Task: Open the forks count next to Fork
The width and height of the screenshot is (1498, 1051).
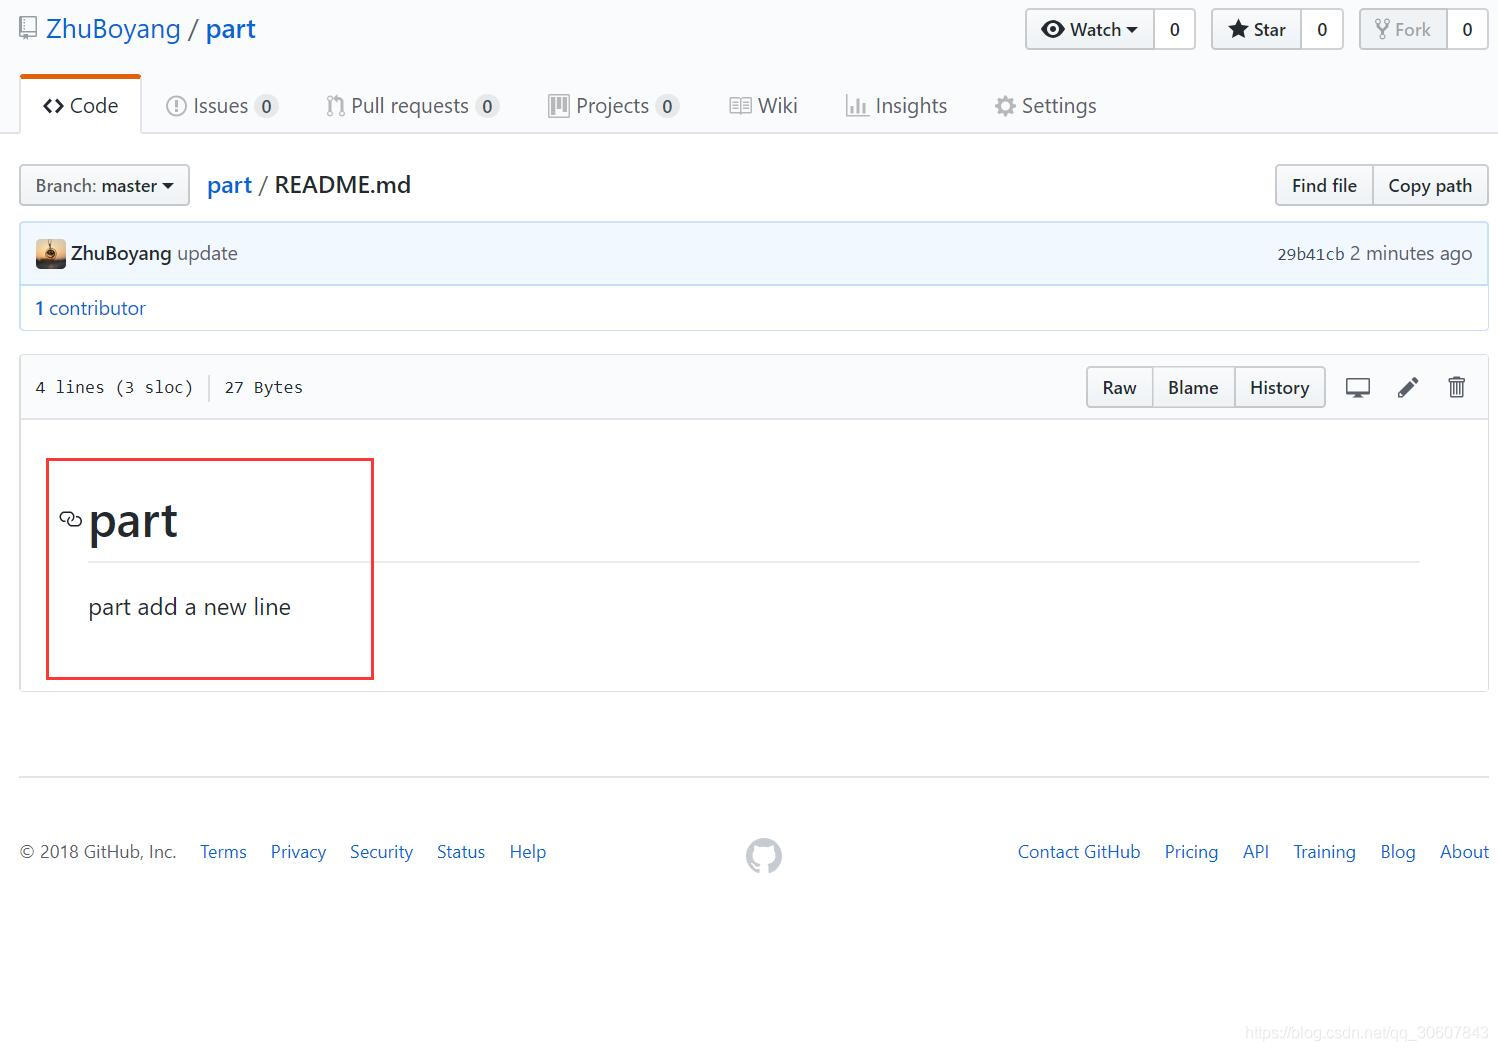Action: [x=1467, y=29]
